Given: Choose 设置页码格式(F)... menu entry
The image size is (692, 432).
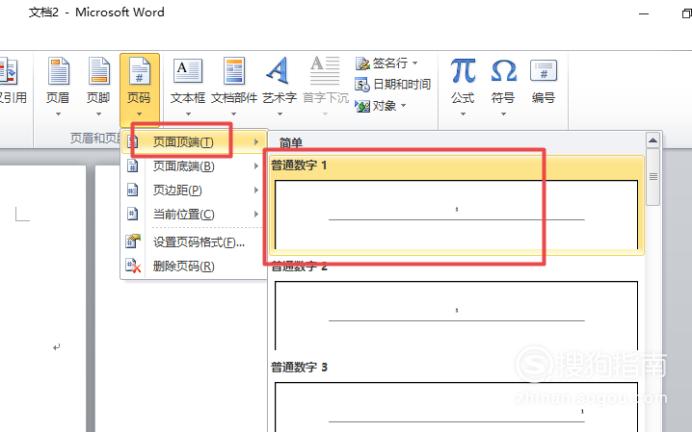Looking at the screenshot, I should click(x=194, y=242).
